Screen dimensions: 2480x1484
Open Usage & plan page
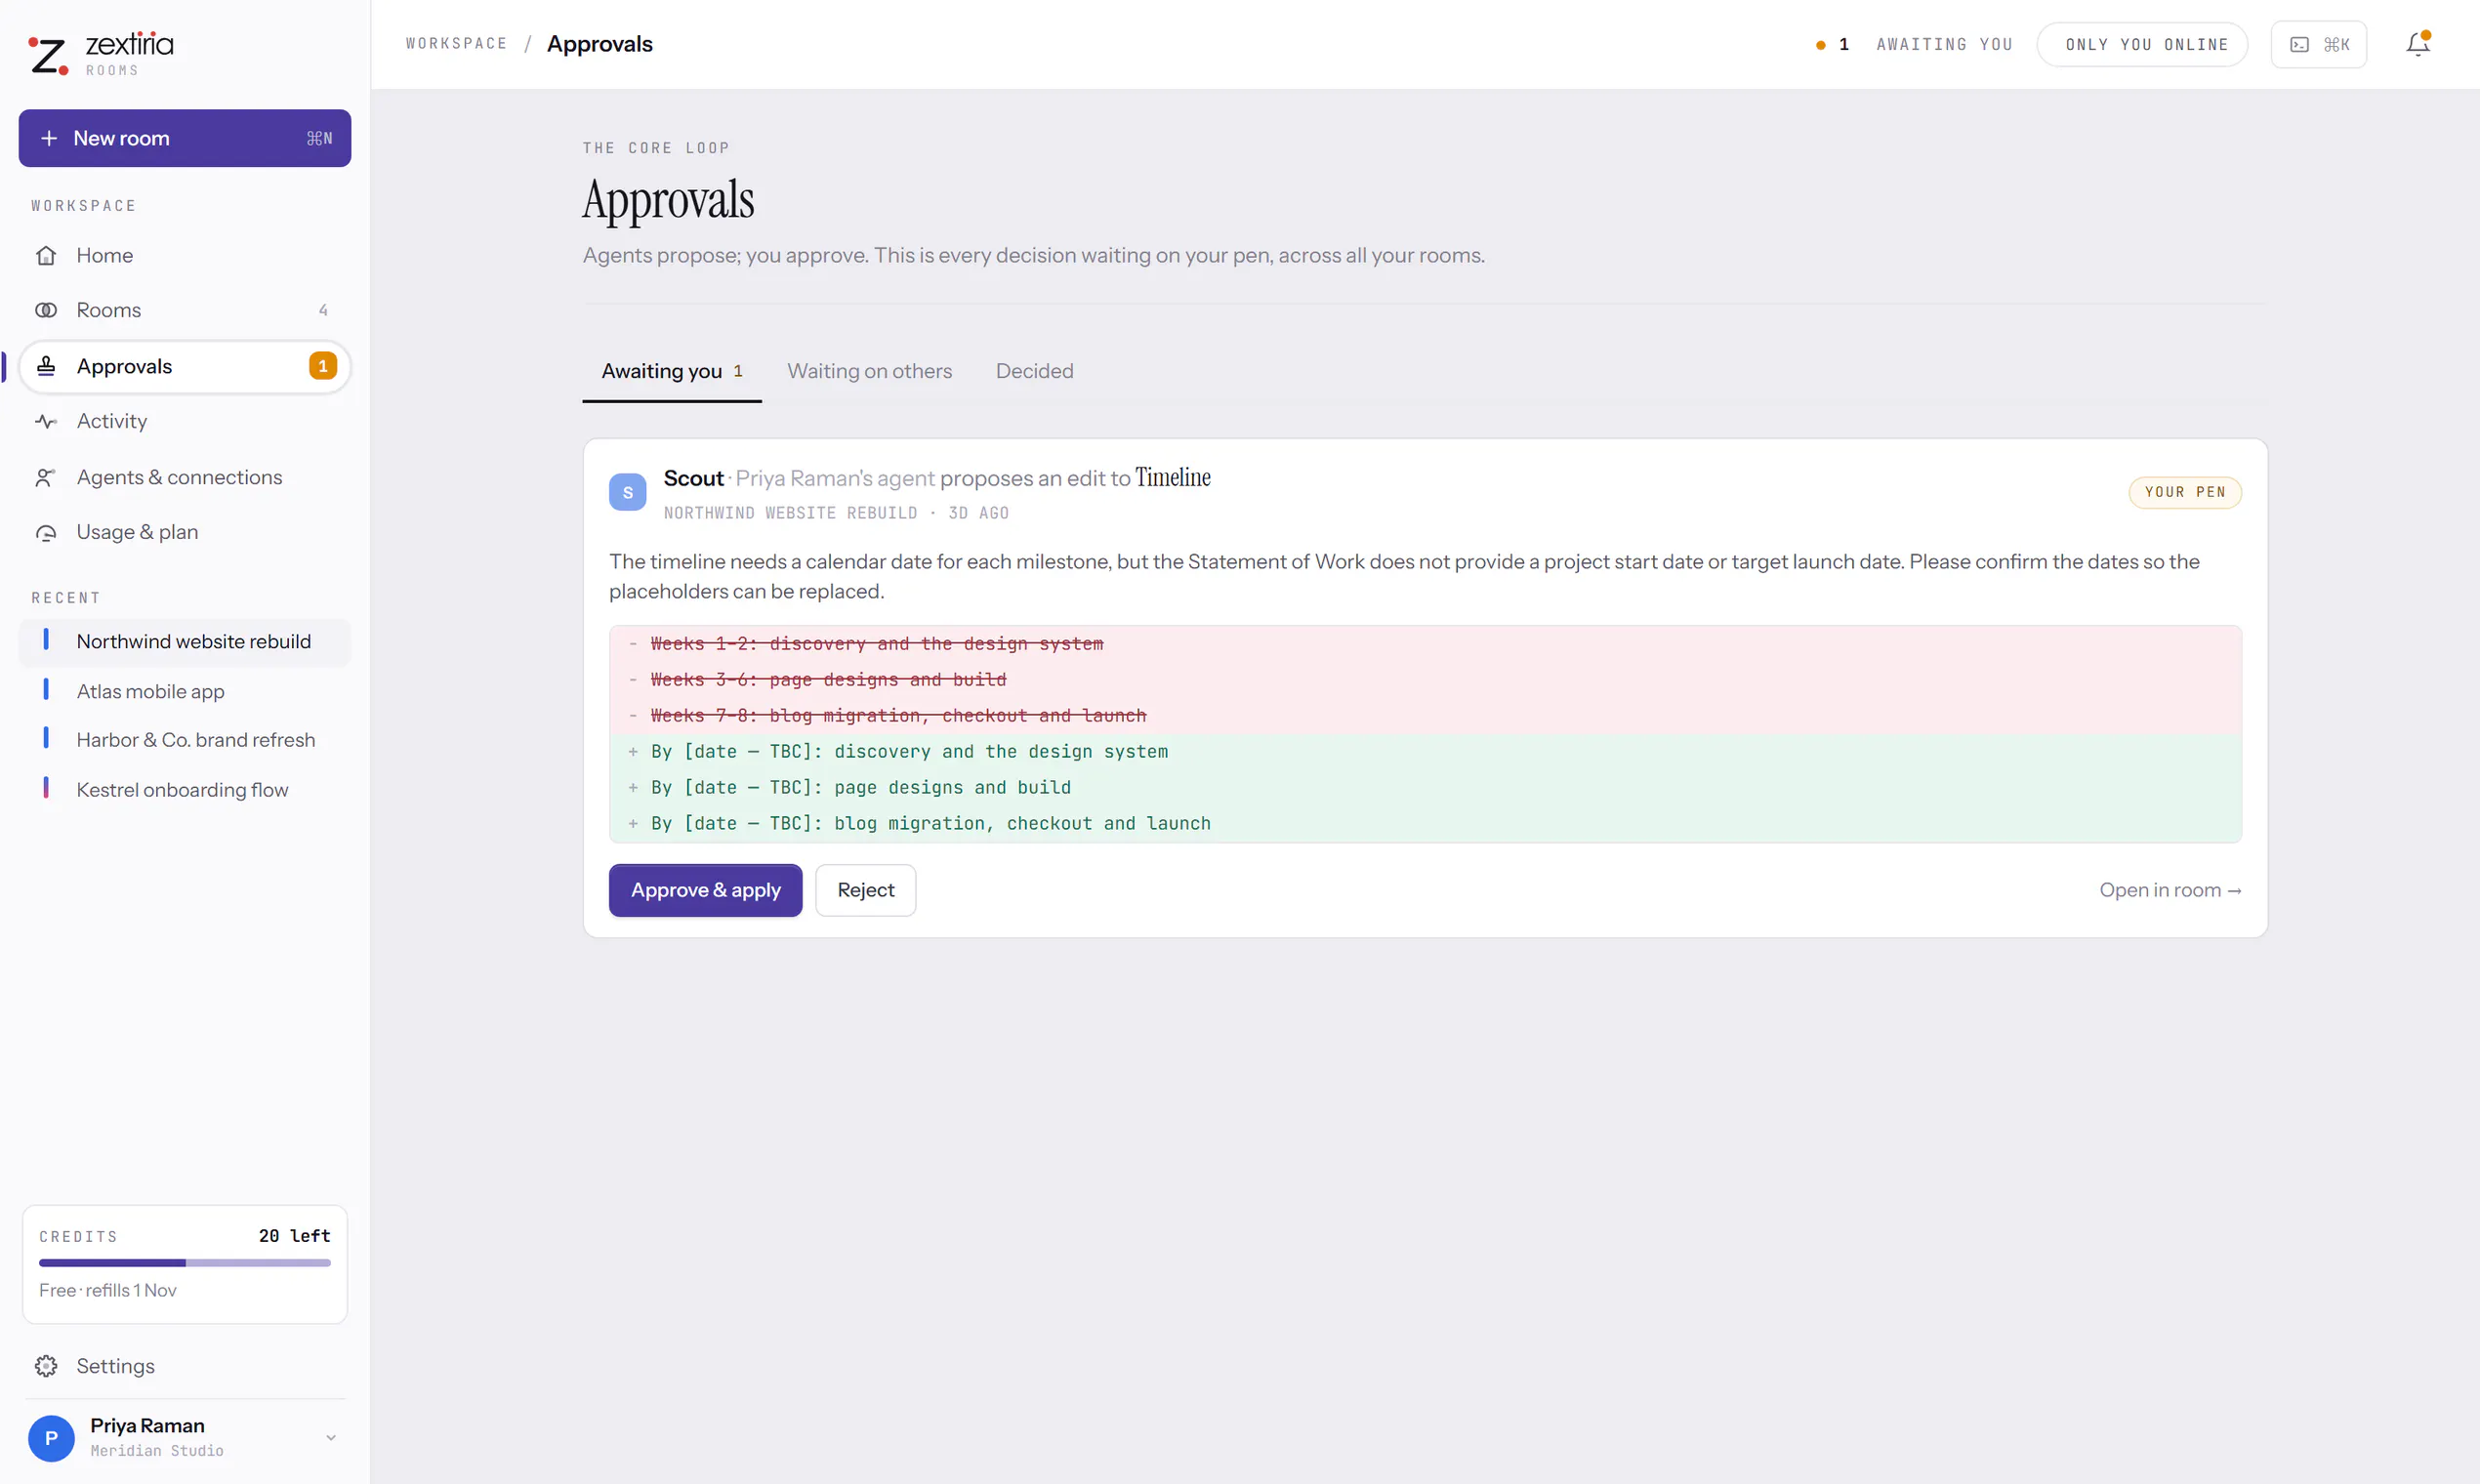[185, 532]
